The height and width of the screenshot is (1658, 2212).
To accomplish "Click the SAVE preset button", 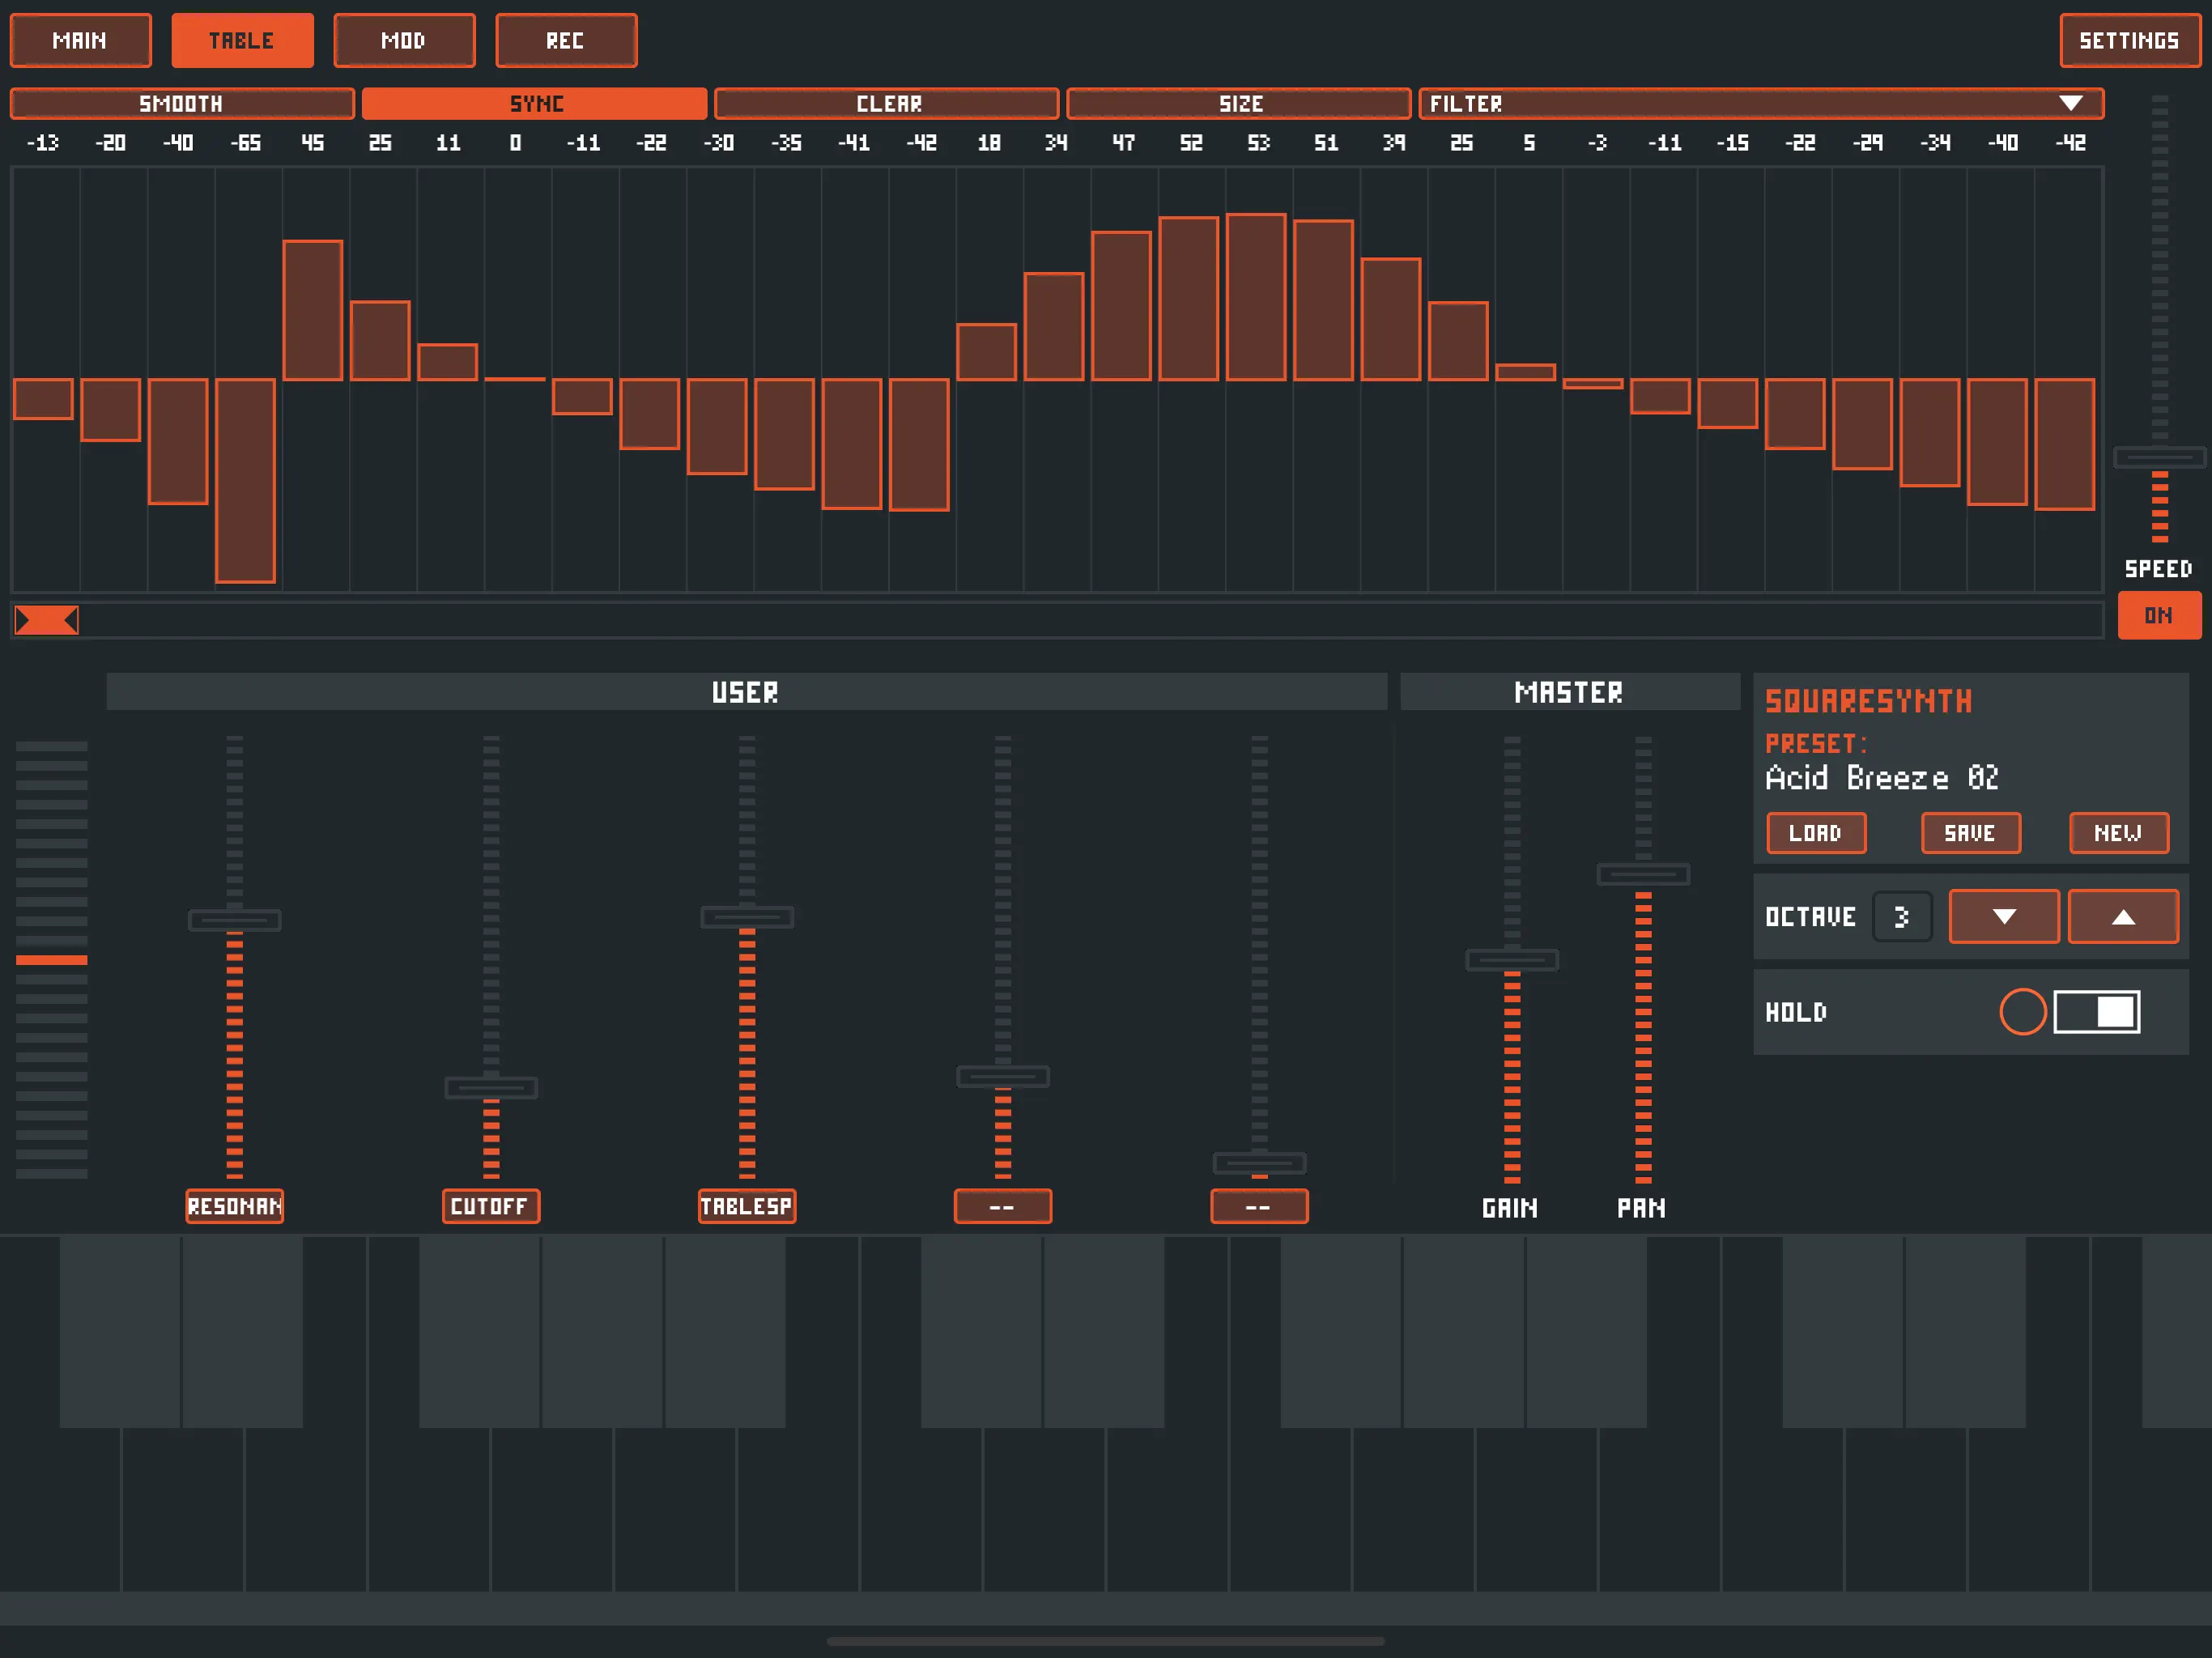I will [x=1969, y=833].
